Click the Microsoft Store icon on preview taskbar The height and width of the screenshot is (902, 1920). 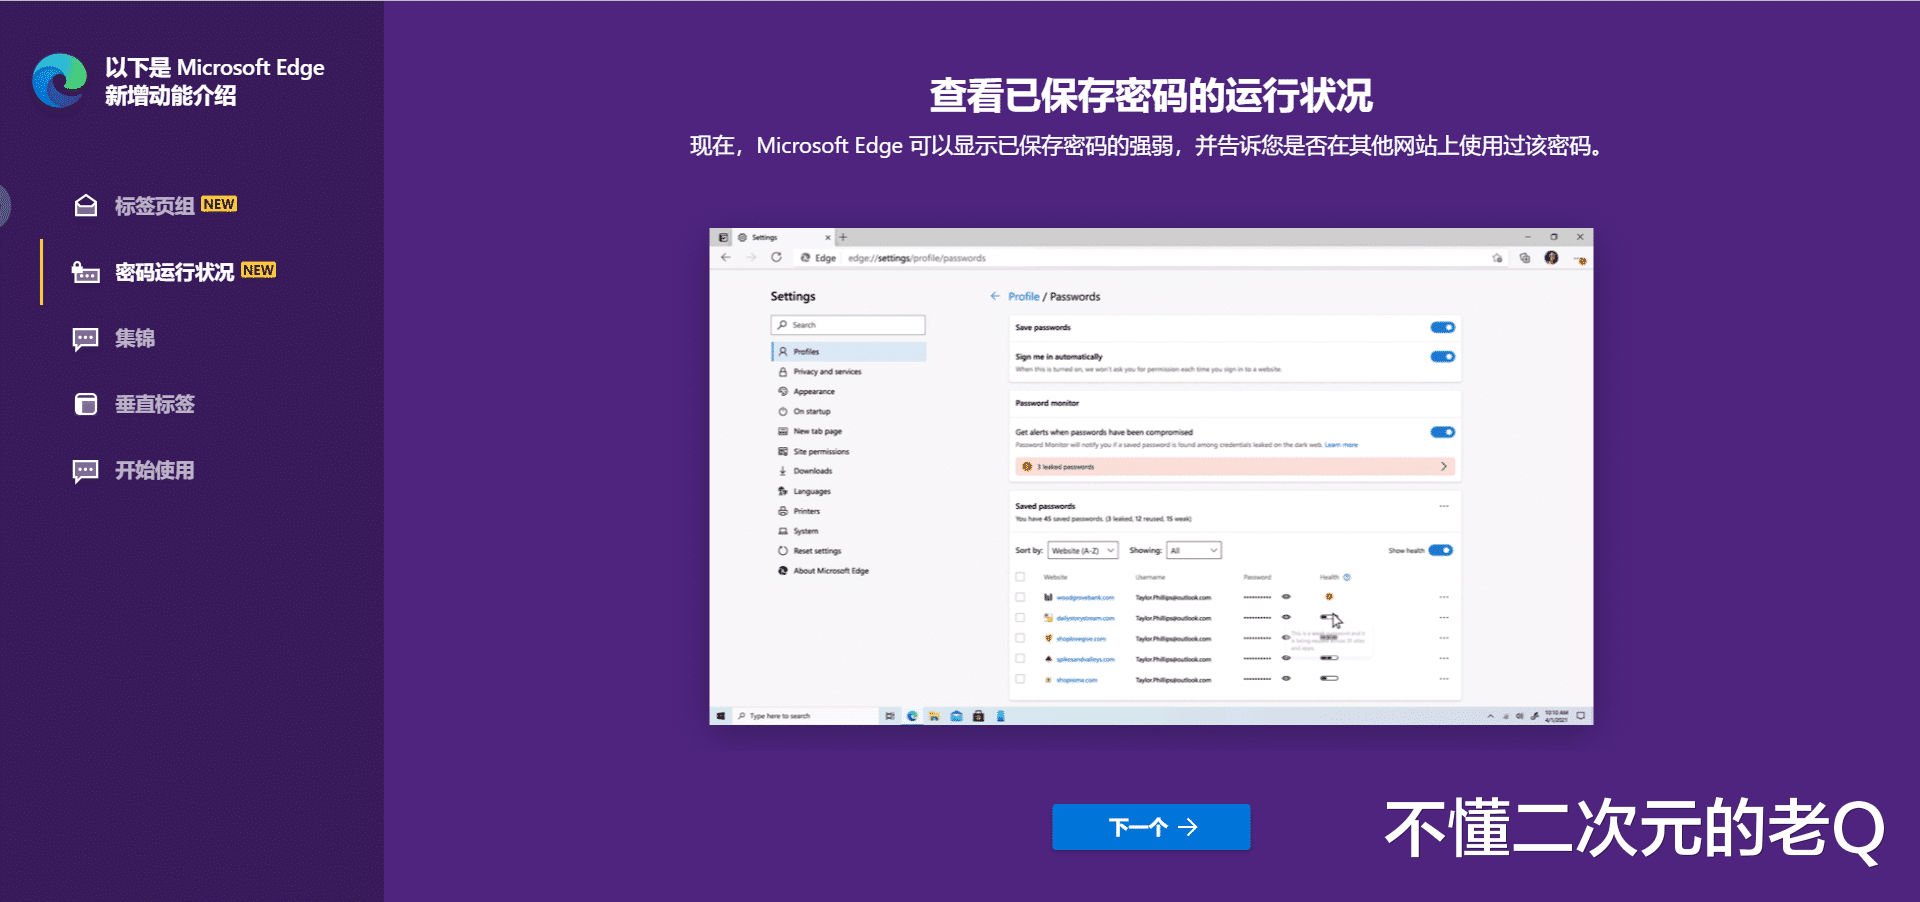click(x=978, y=716)
